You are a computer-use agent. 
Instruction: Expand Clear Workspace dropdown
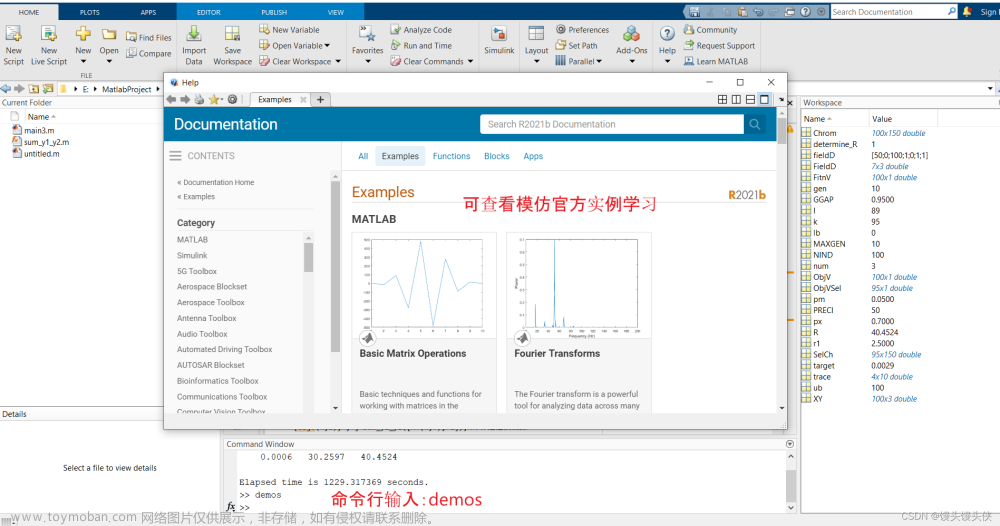pyautogui.click(x=338, y=62)
